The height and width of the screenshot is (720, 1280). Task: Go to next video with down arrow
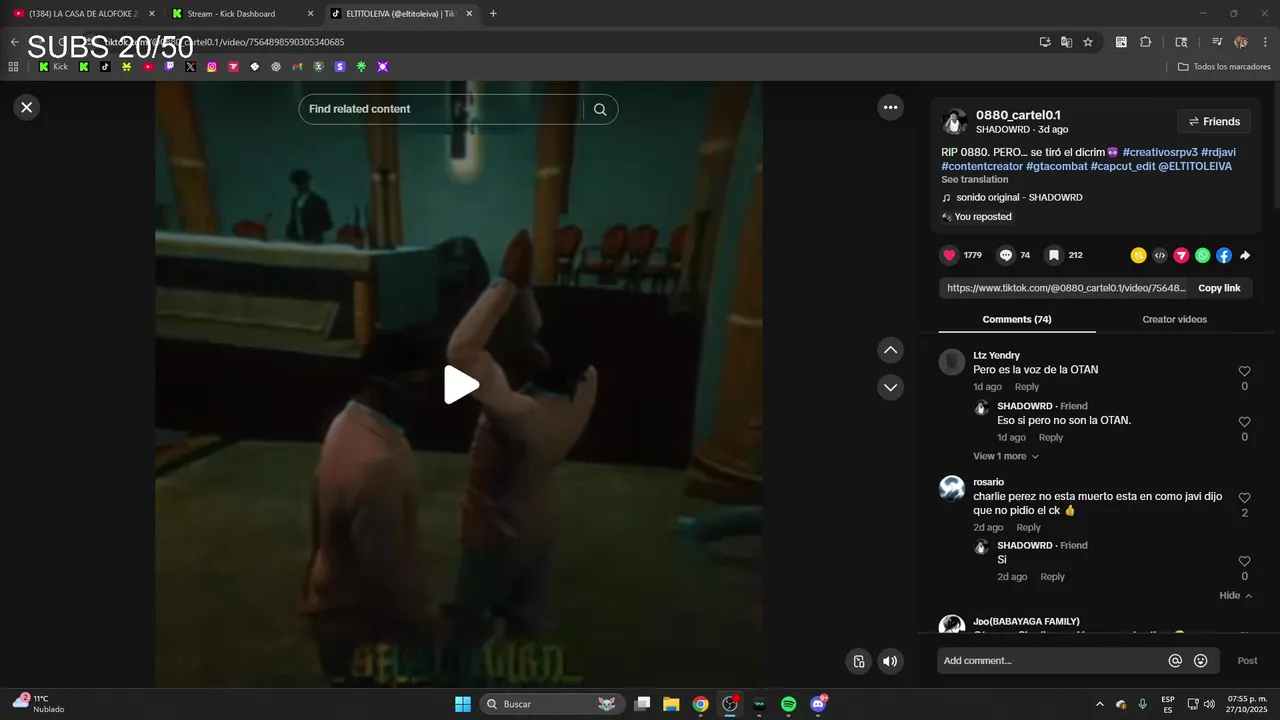click(890, 387)
